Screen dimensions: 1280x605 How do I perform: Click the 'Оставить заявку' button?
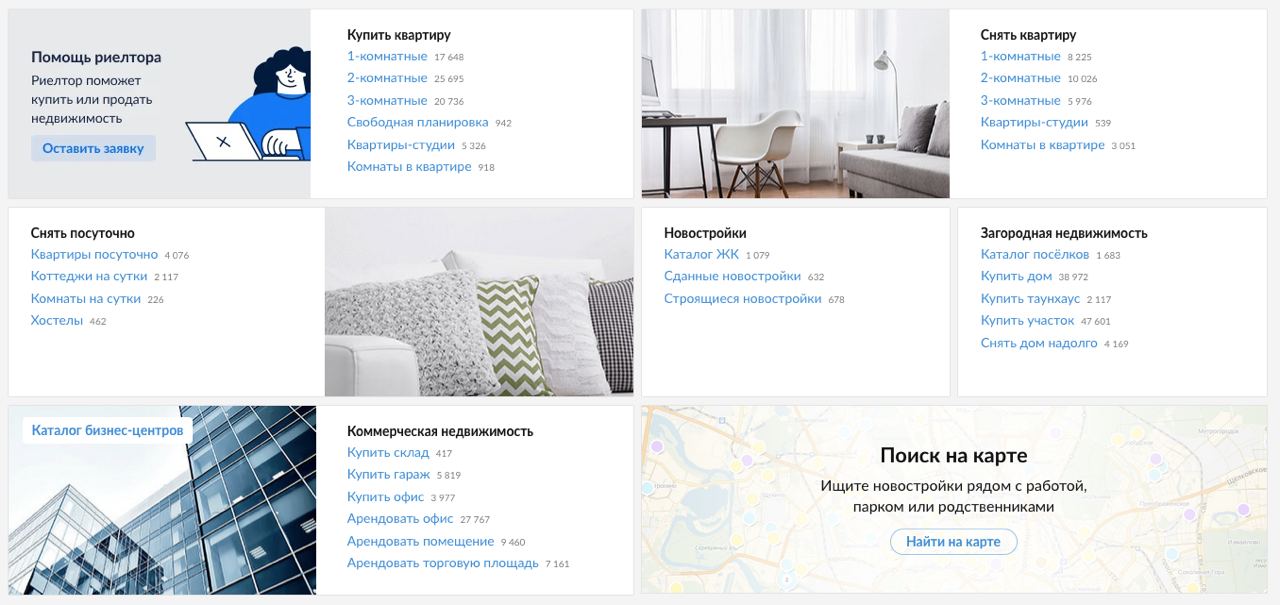[93, 148]
